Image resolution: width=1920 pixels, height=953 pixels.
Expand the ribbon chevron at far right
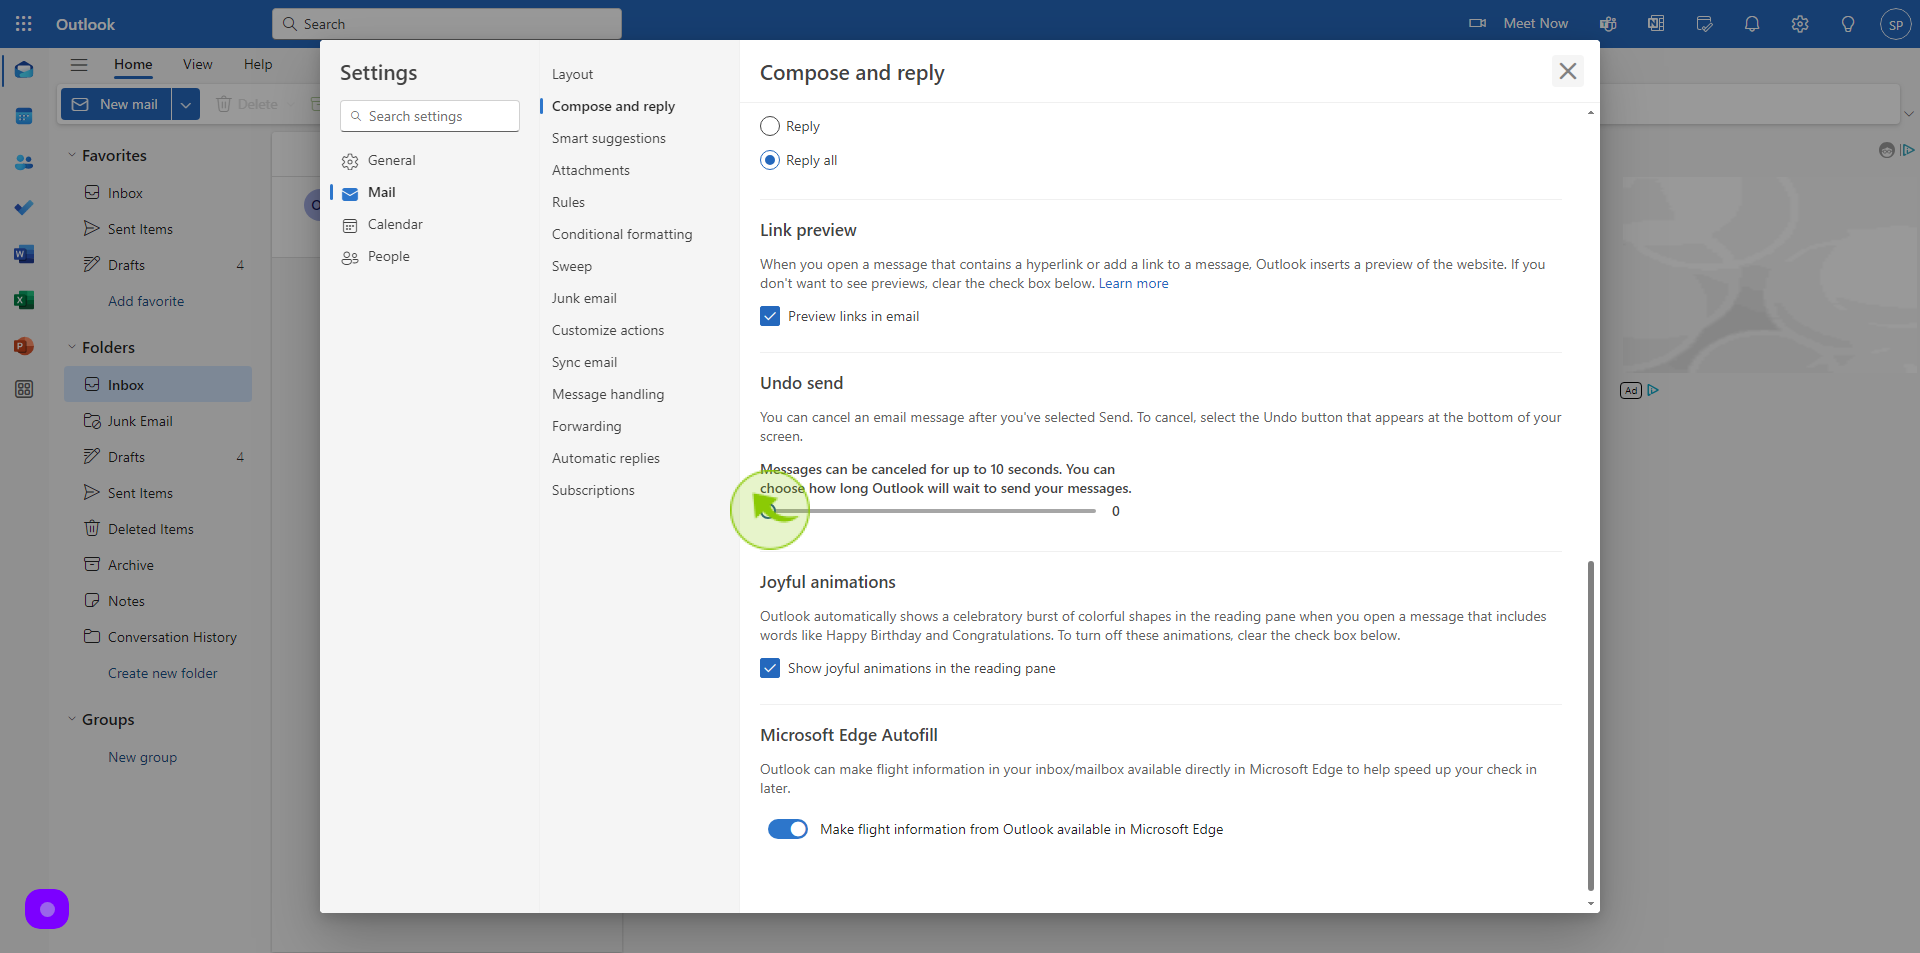(x=1908, y=113)
